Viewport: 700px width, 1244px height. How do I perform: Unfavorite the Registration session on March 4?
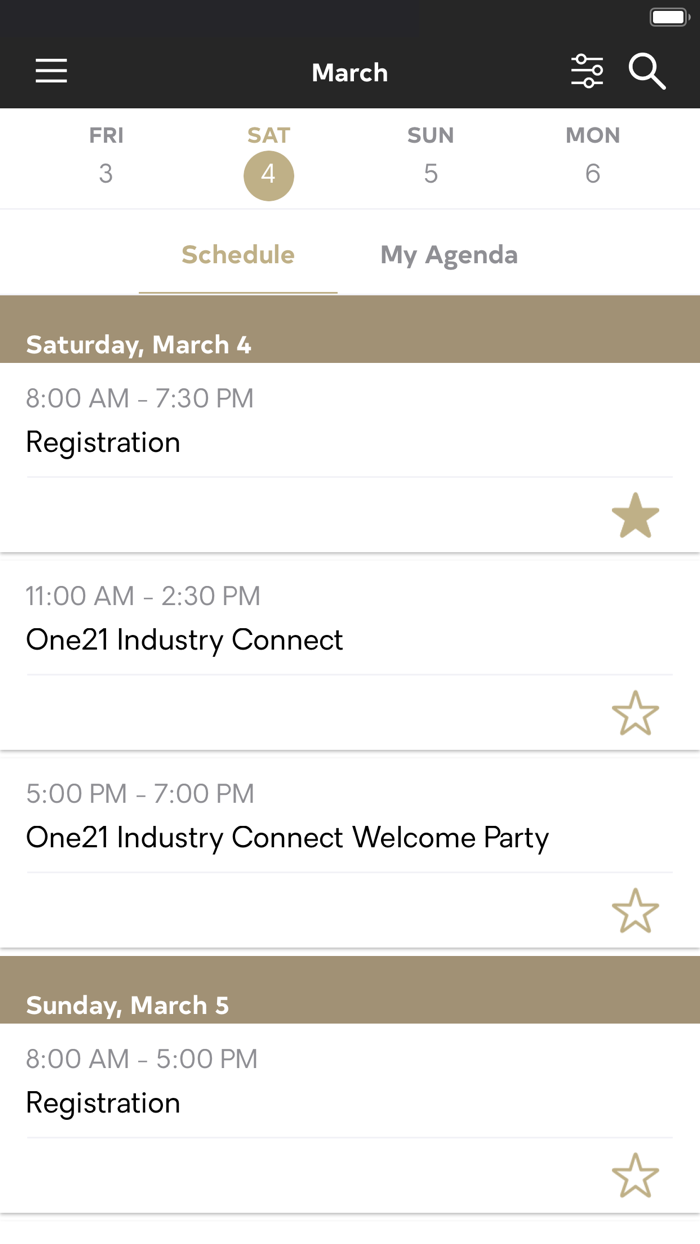(x=635, y=515)
